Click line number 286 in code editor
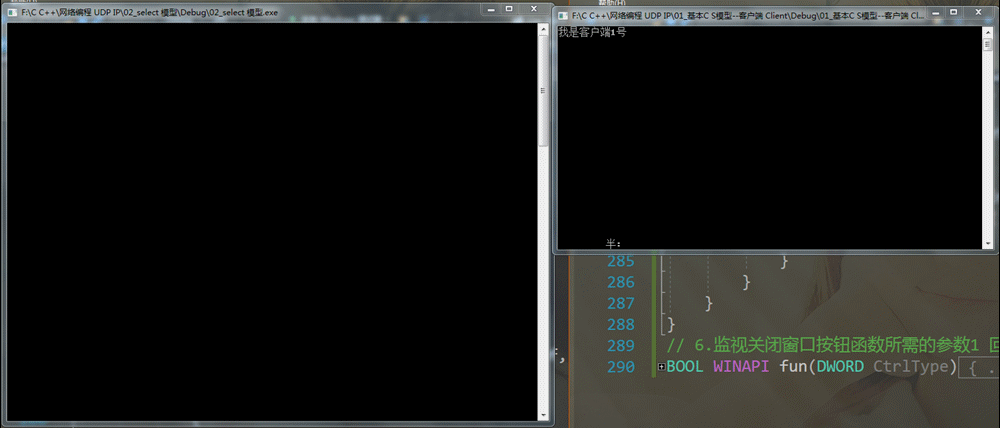1000x428 pixels. click(621, 282)
